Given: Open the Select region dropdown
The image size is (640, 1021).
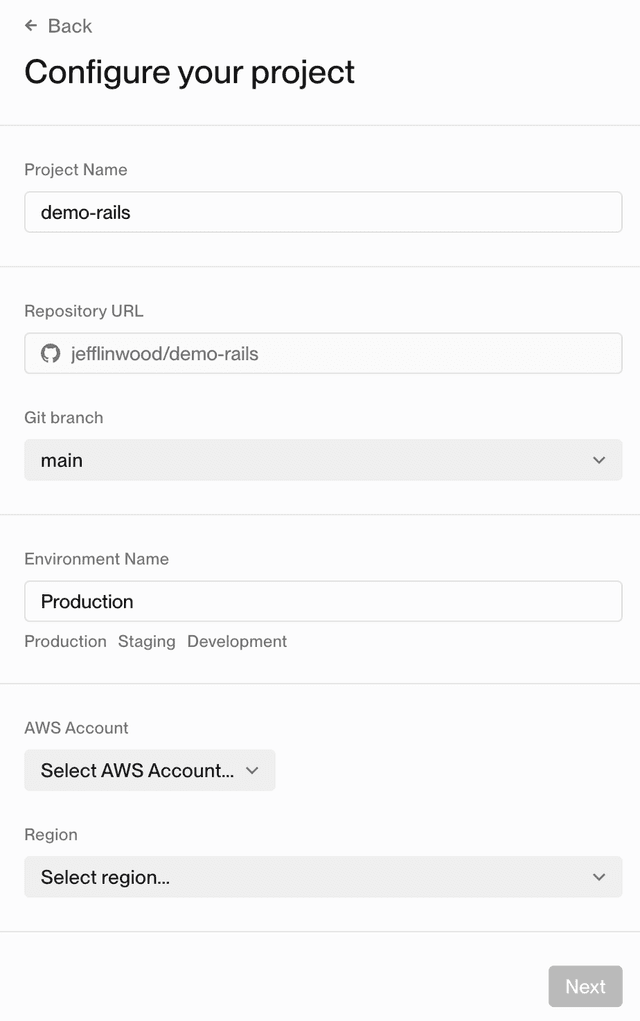Looking at the screenshot, I should click(322, 877).
